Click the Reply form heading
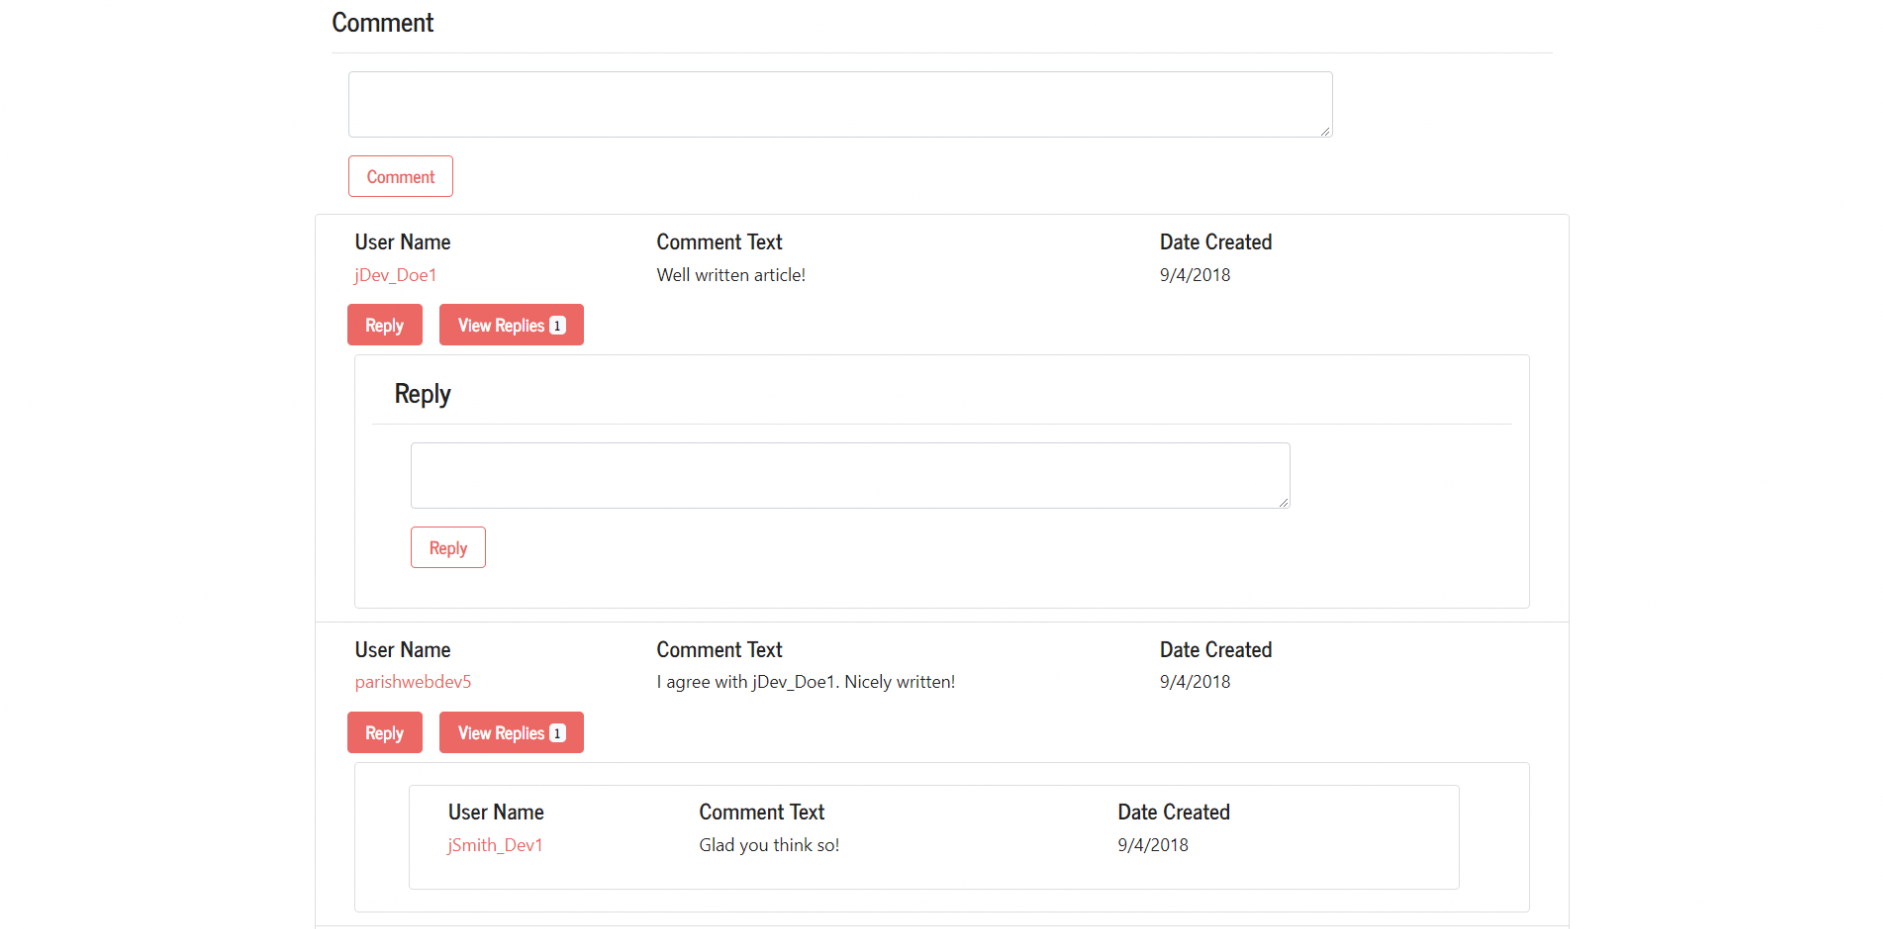Viewport: 1883px width, 929px height. coord(422,394)
